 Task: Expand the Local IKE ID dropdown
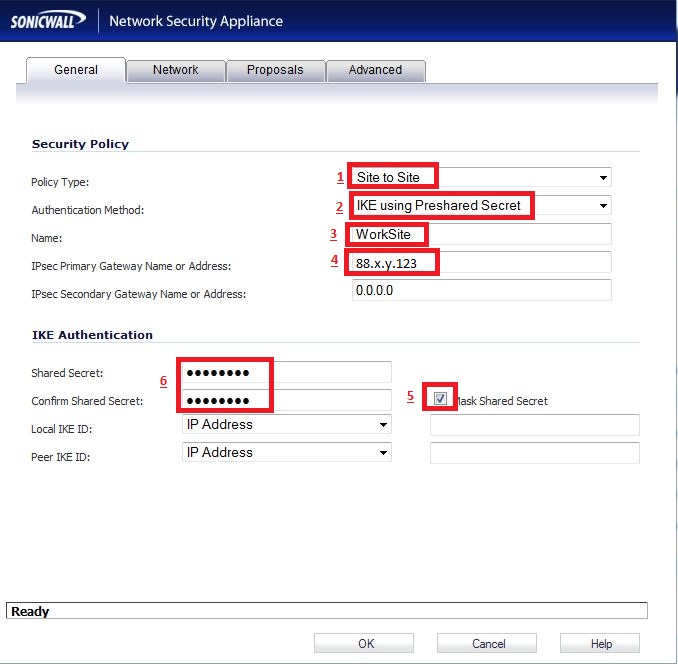pyautogui.click(x=285, y=425)
